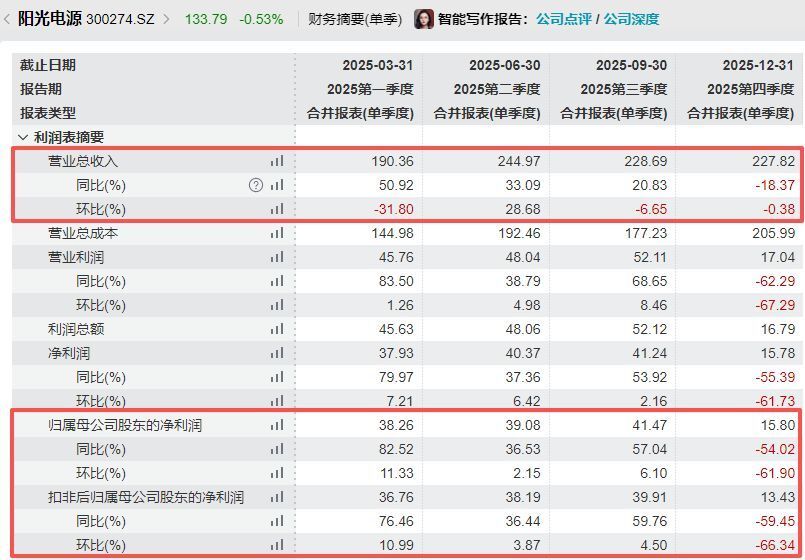
Task: Click the 报表类型 header label
Action: (x=48, y=113)
